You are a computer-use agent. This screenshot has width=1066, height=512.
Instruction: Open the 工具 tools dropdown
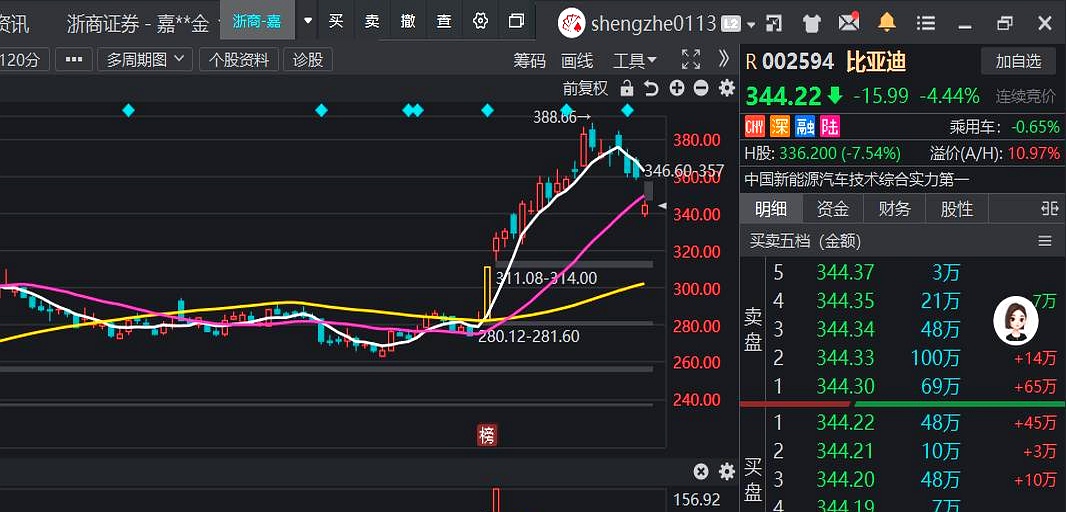tap(635, 61)
